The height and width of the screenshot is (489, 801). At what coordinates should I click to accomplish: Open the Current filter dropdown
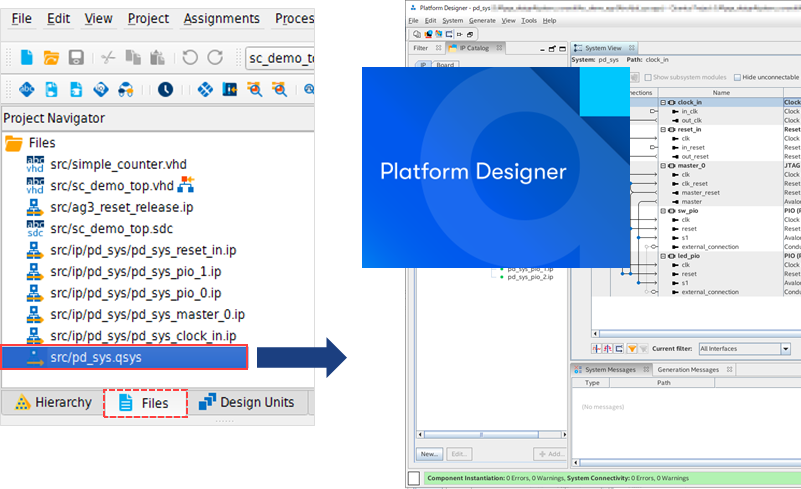tap(786, 348)
